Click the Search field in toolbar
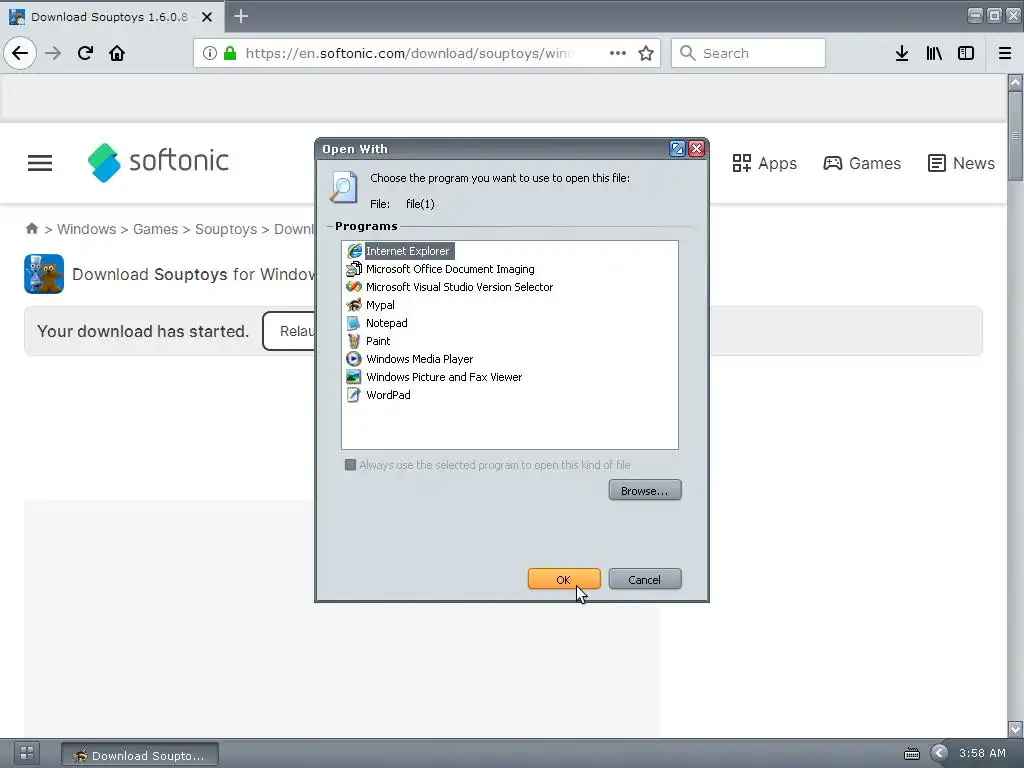The width and height of the screenshot is (1024, 768). [x=748, y=53]
